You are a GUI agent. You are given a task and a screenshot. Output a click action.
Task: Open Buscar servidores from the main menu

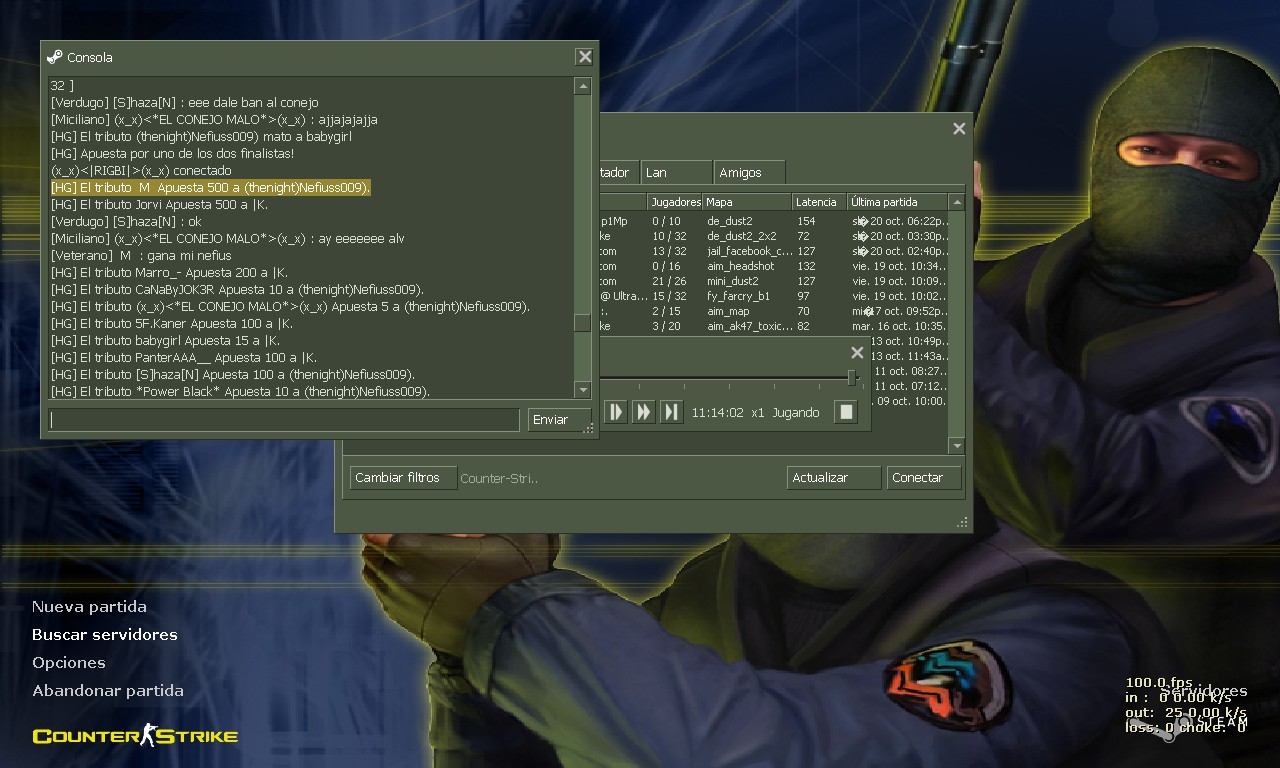[105, 635]
